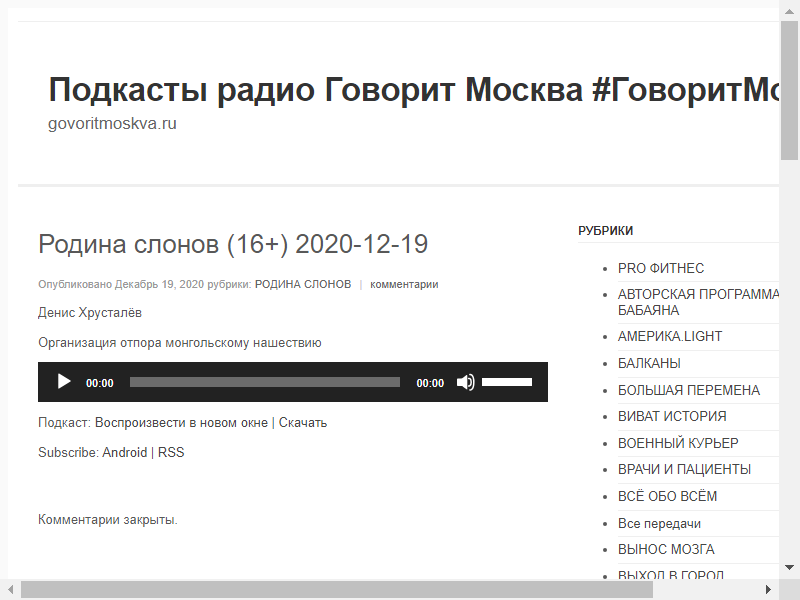Open the БАЛКАНЫ category
The width and height of the screenshot is (800, 600).
[649, 363]
